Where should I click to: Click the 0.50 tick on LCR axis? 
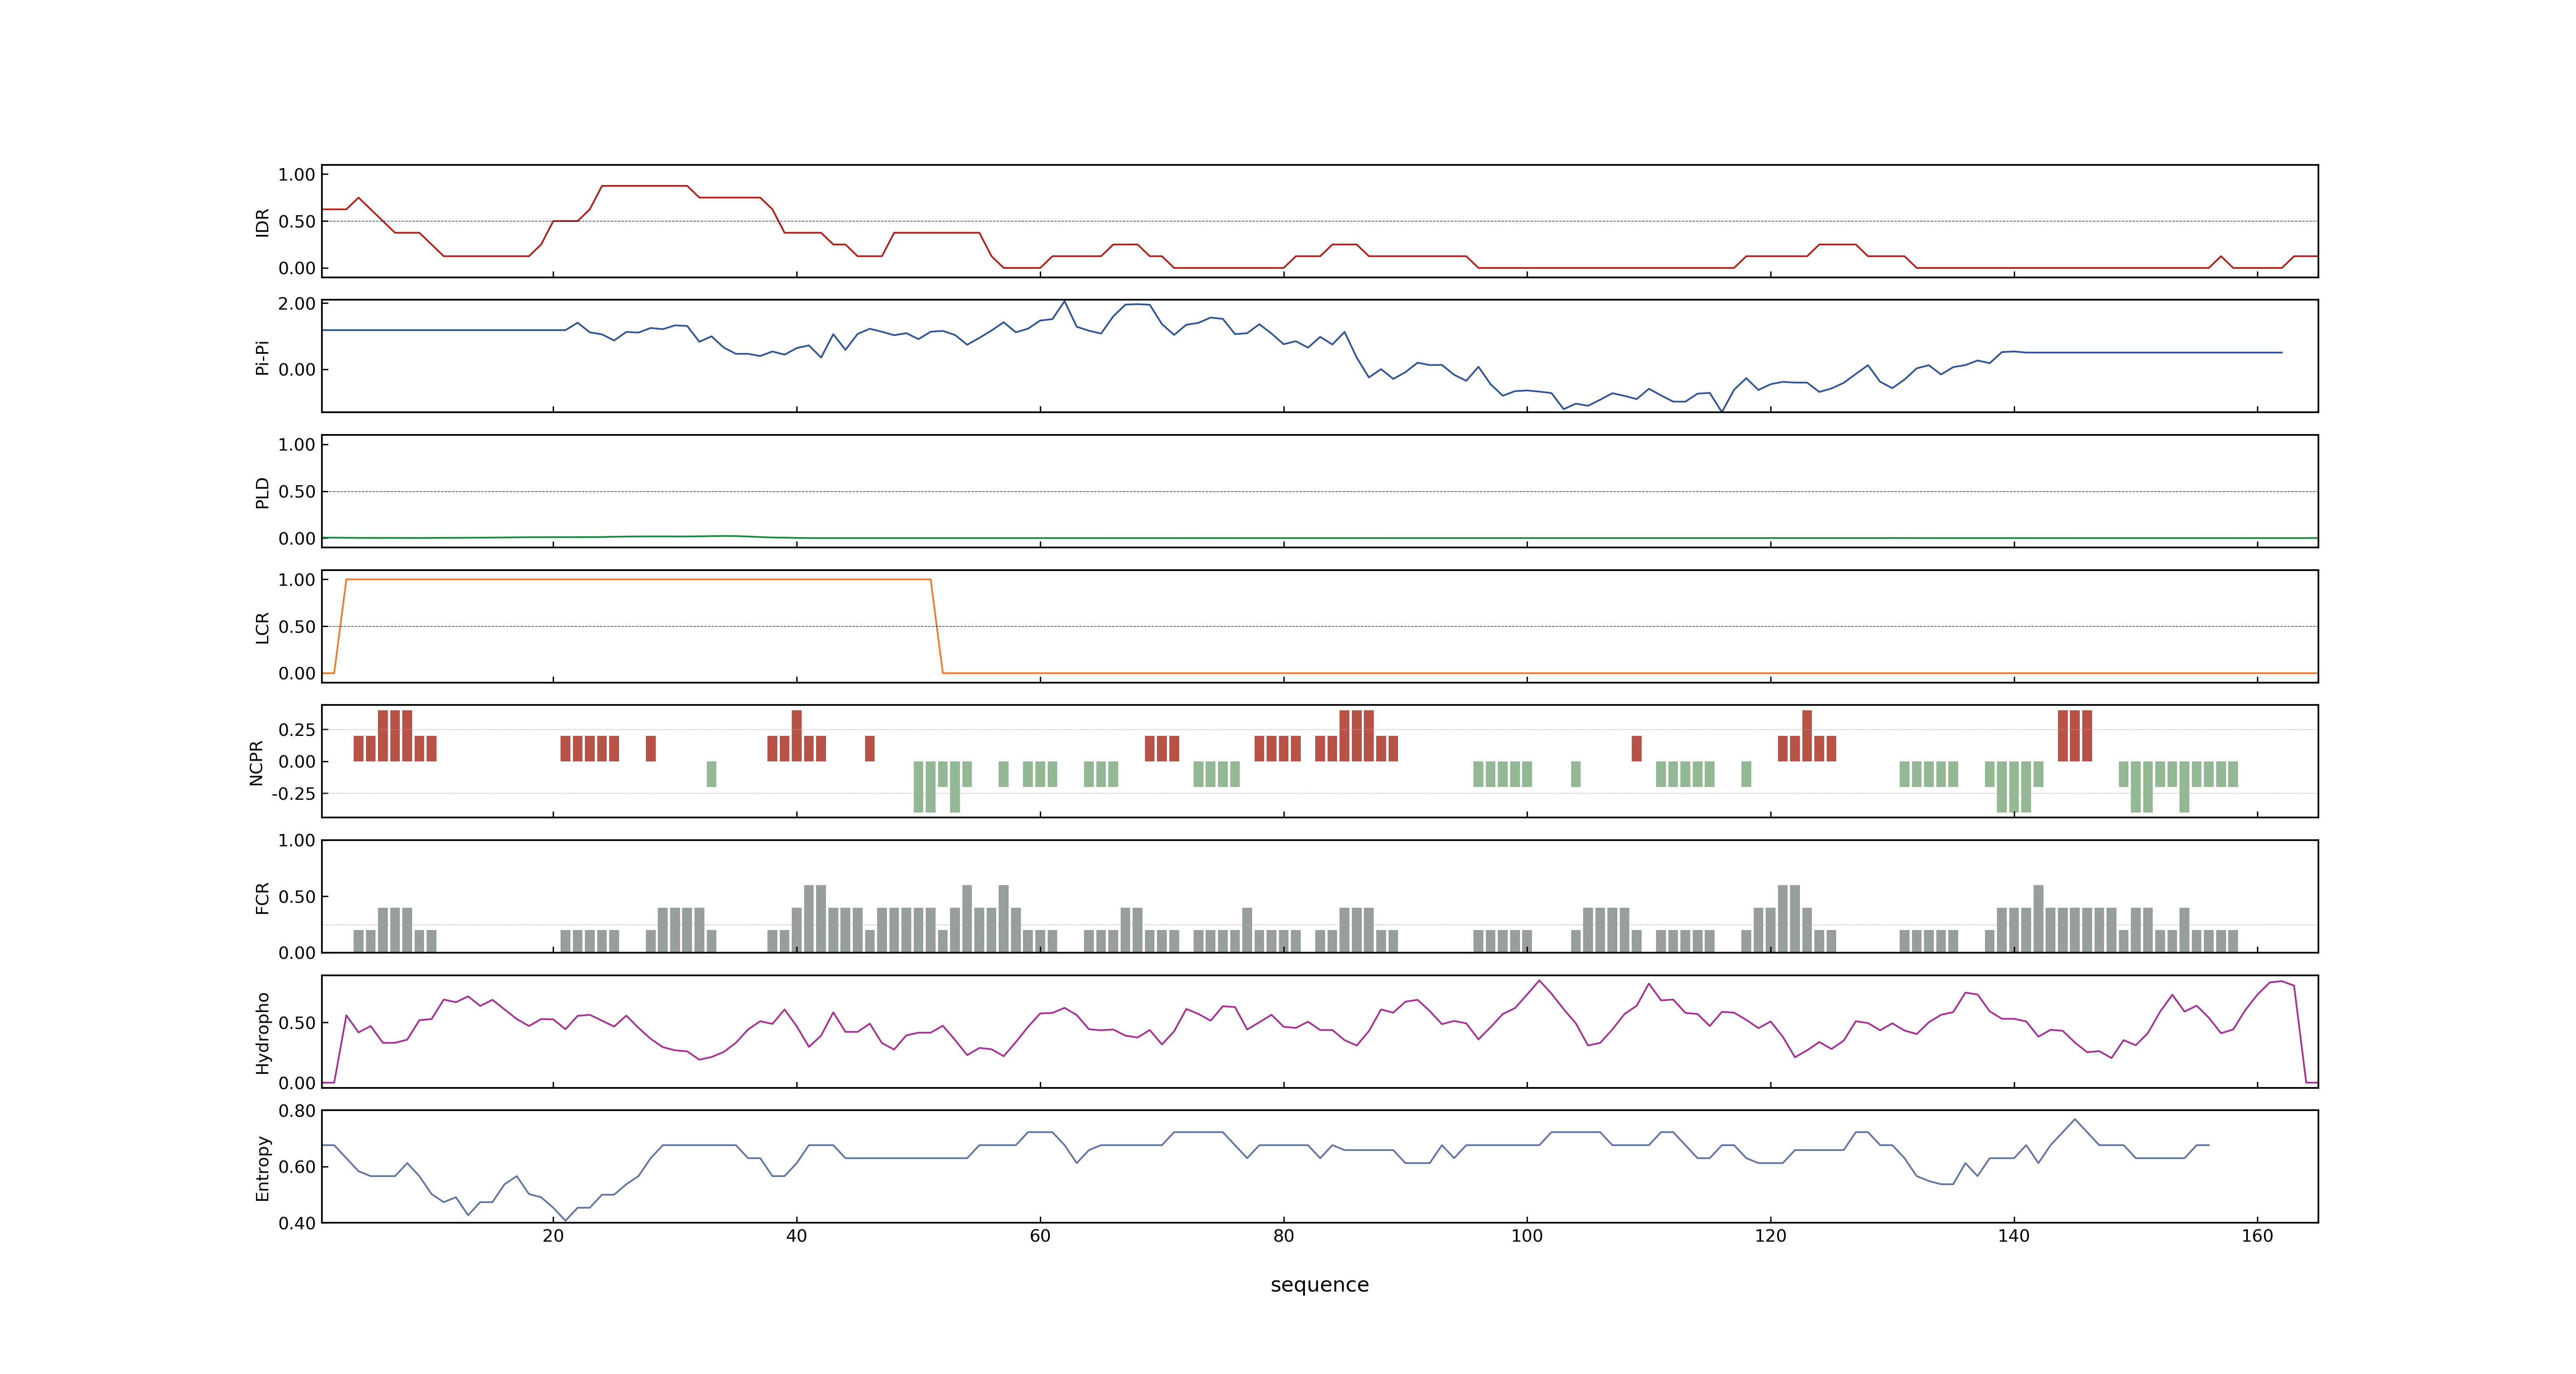coord(297,626)
